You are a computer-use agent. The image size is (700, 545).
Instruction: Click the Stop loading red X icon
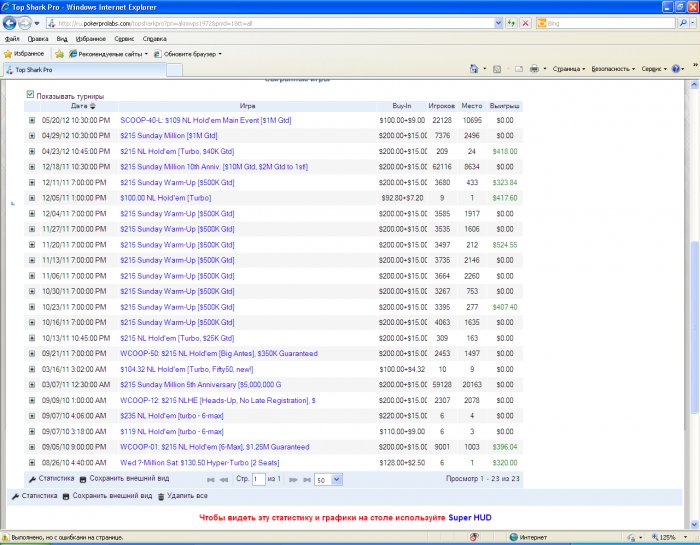526,23
